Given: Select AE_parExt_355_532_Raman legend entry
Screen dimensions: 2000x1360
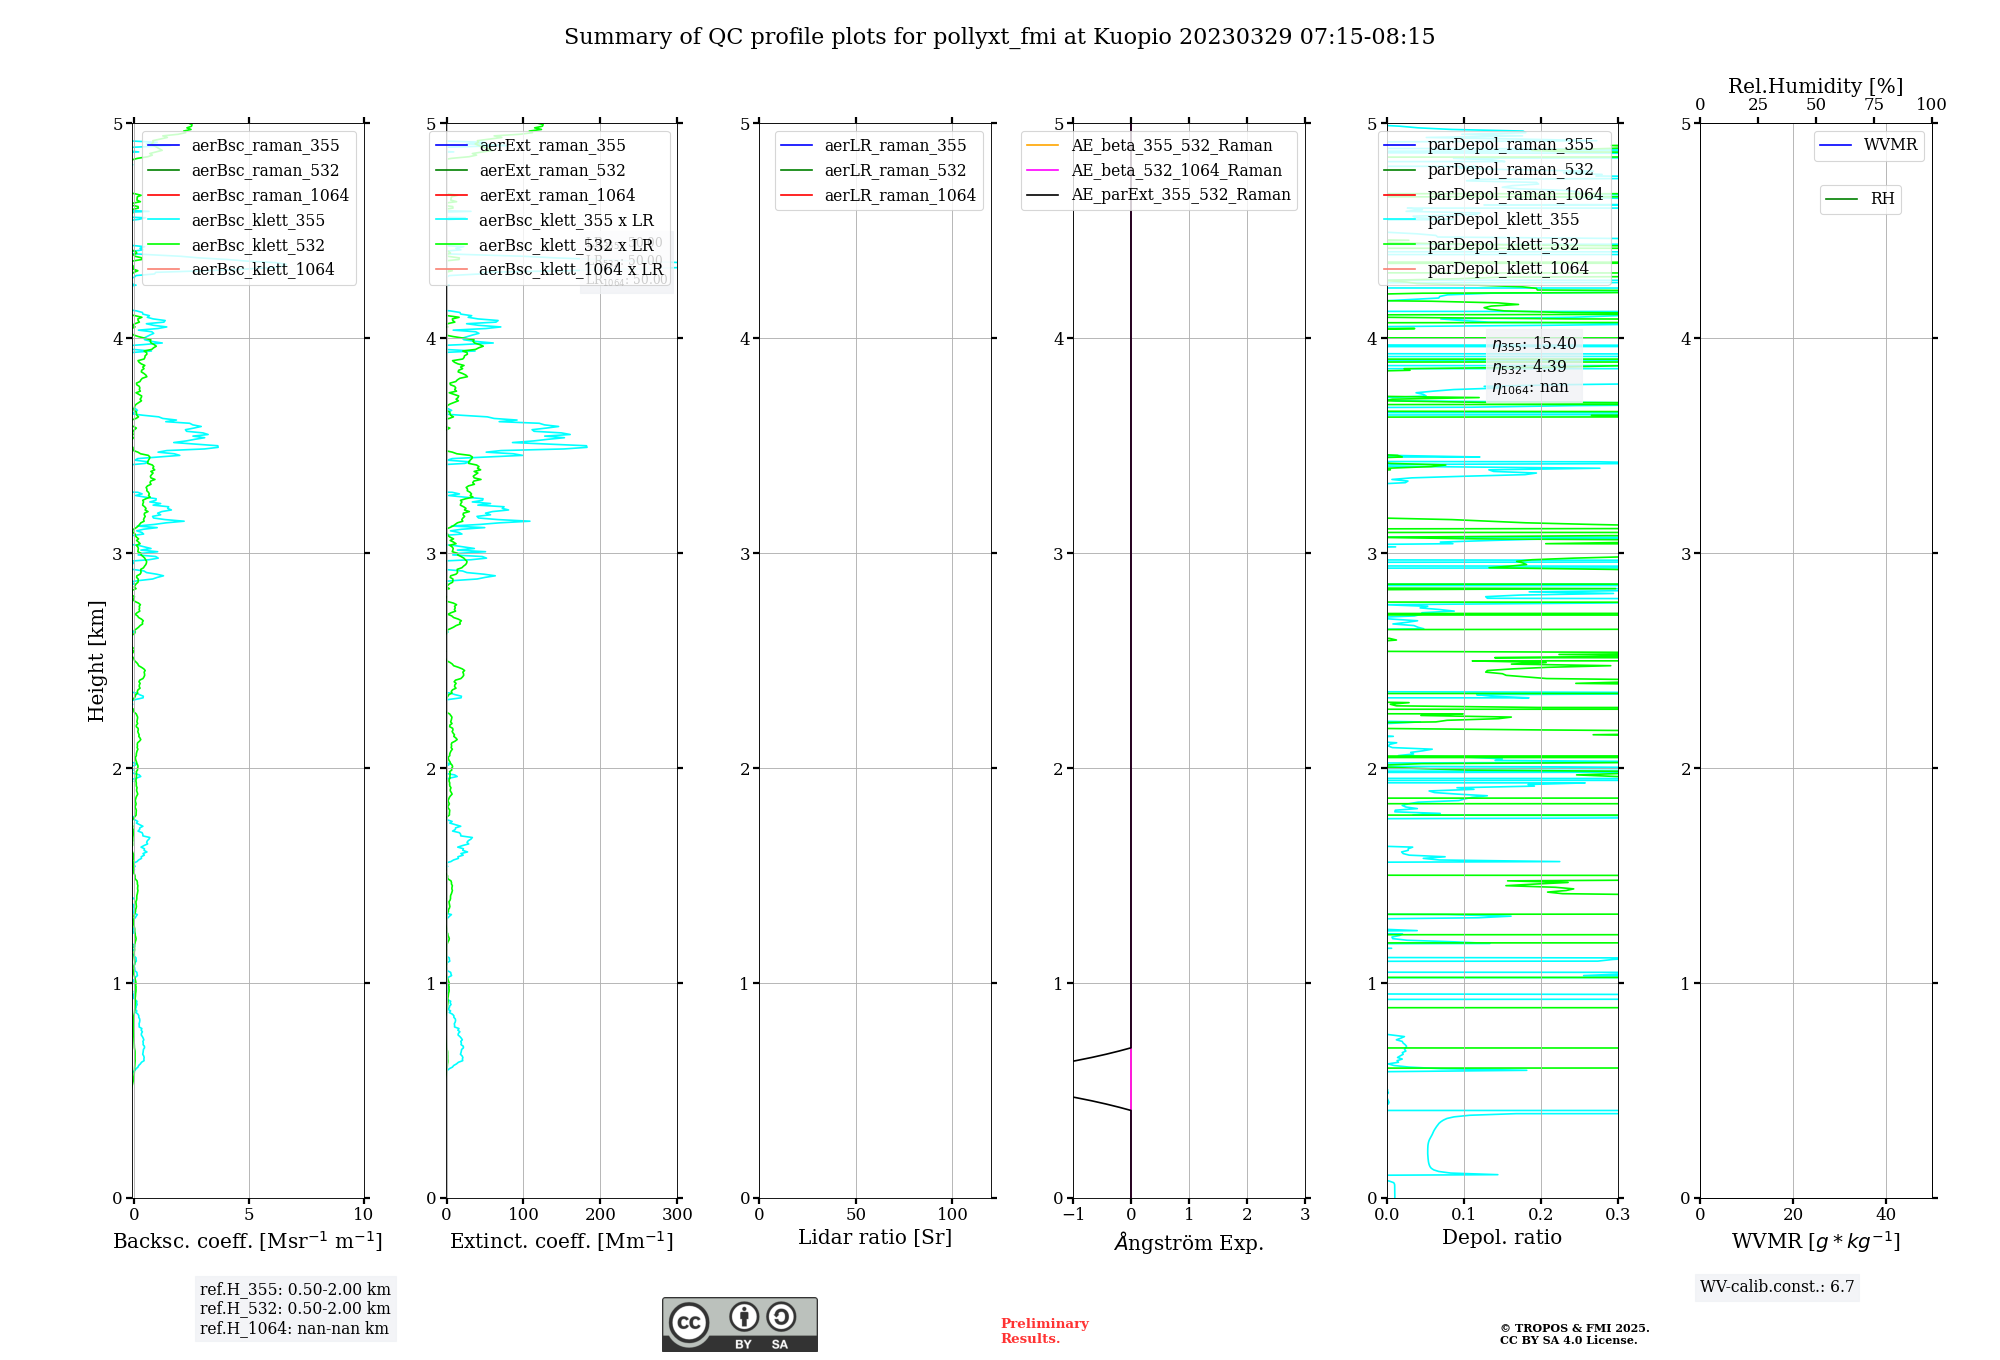Looking at the screenshot, I should pyautogui.click(x=1158, y=195).
